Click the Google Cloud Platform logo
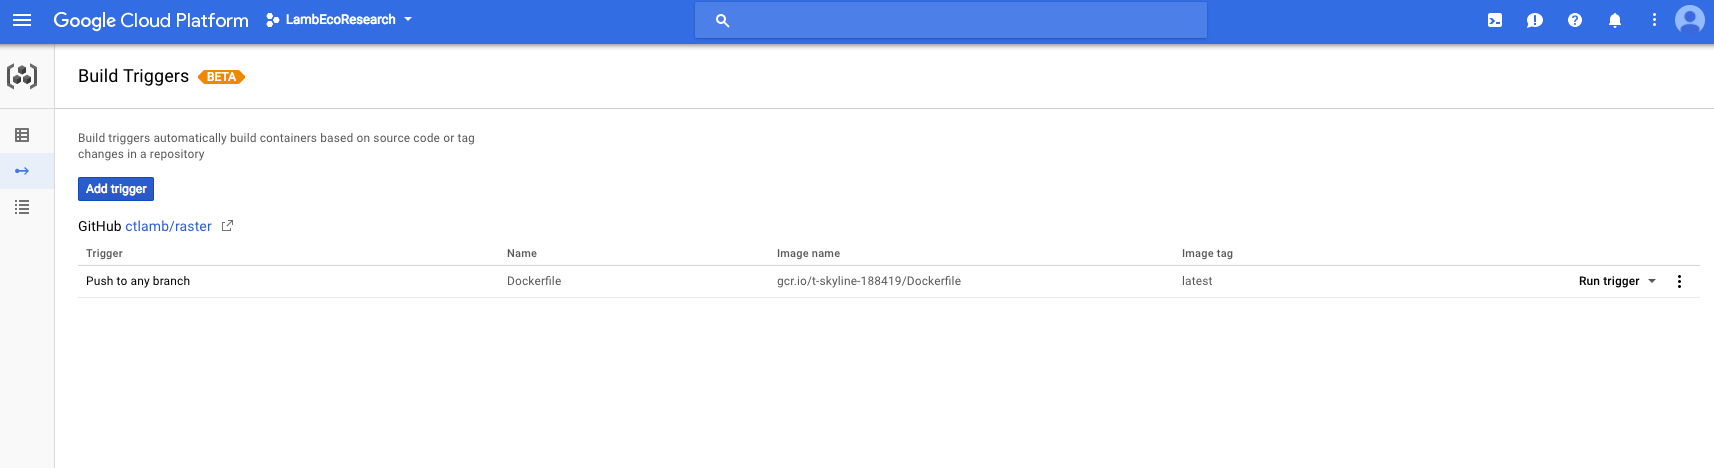 (x=151, y=20)
